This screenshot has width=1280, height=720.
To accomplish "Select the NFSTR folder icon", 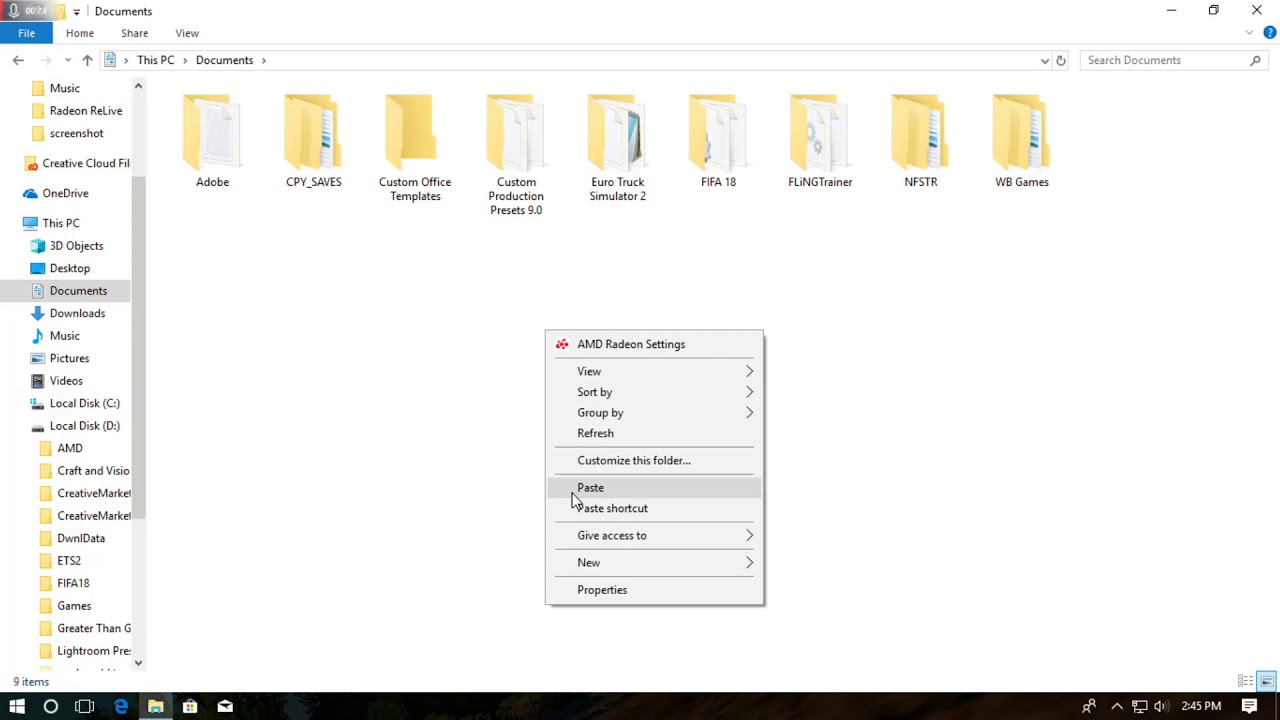I will (921, 131).
